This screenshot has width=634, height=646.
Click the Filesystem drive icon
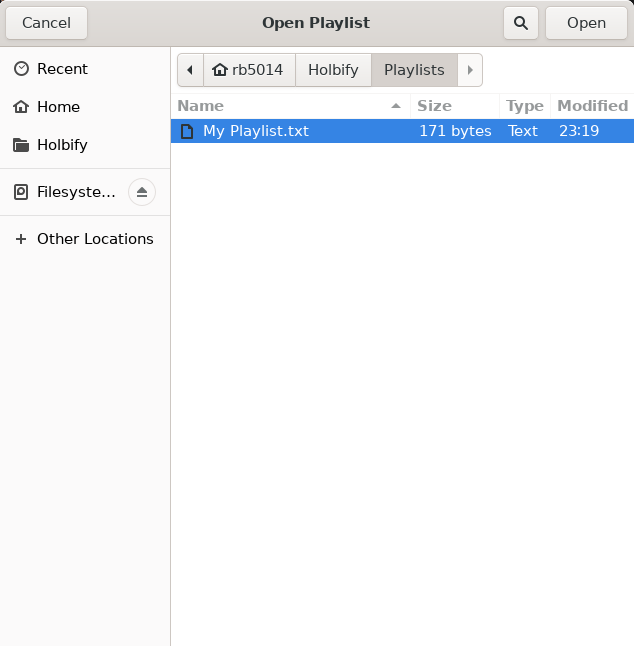click(x=21, y=192)
